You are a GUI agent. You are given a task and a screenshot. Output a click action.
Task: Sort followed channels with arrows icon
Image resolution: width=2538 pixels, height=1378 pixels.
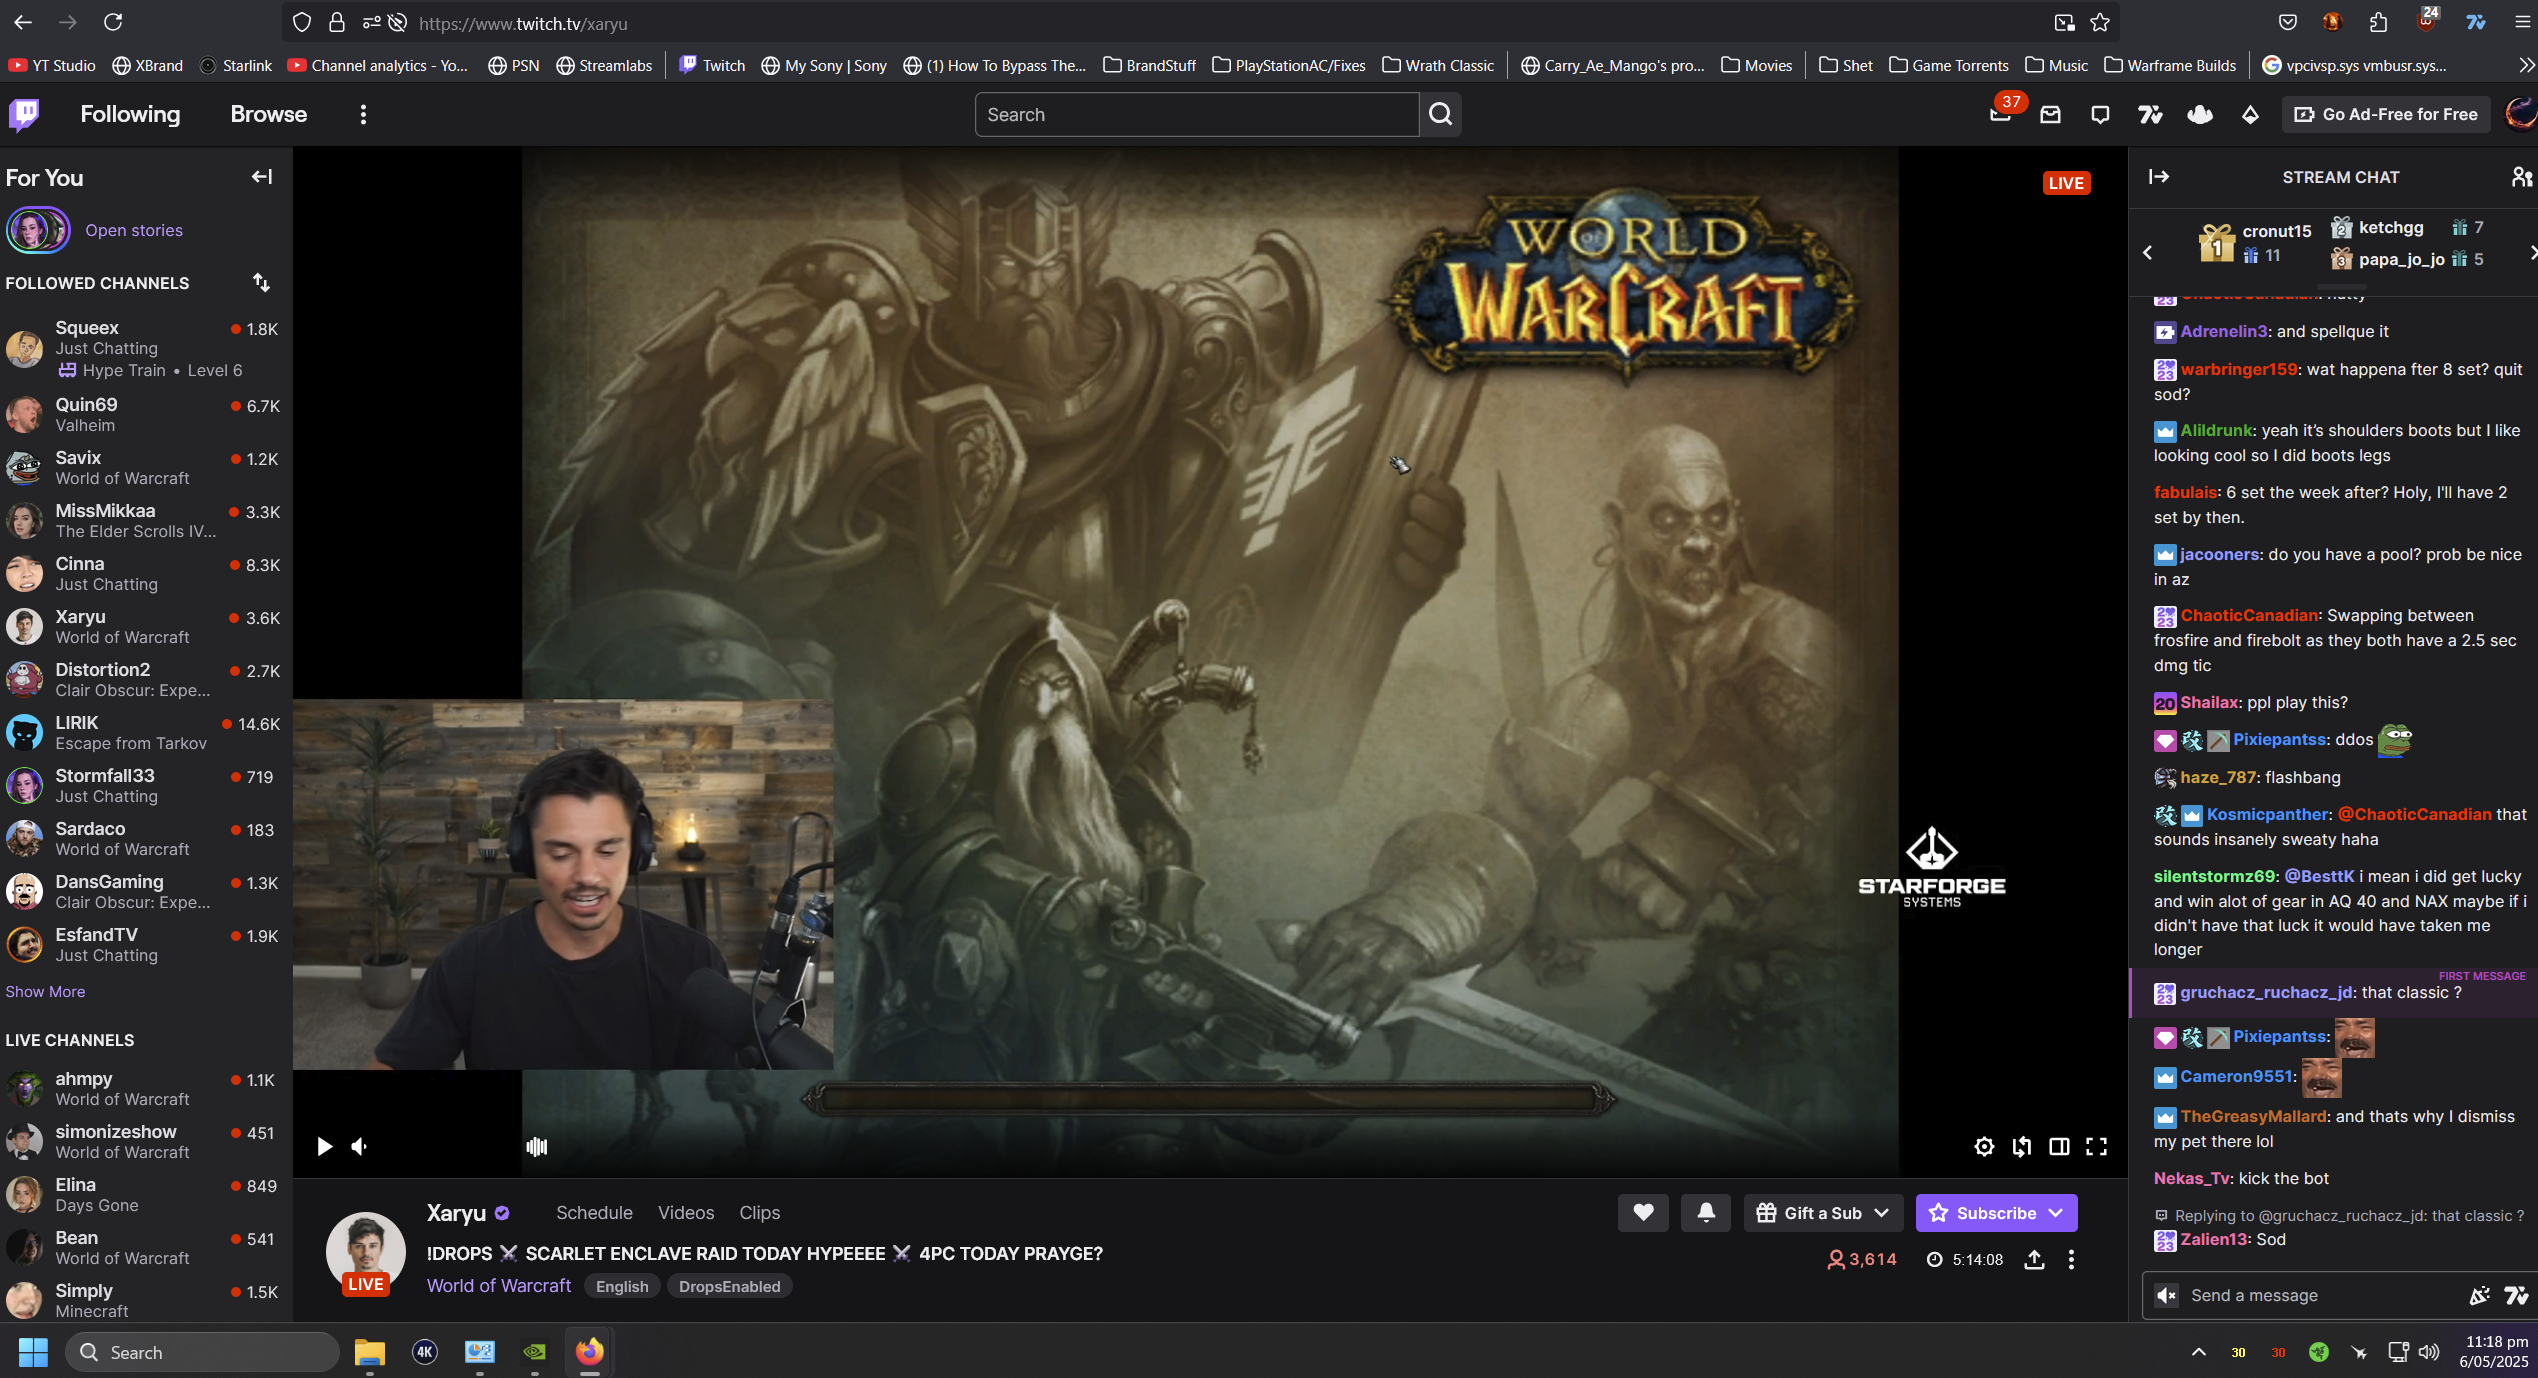261,283
